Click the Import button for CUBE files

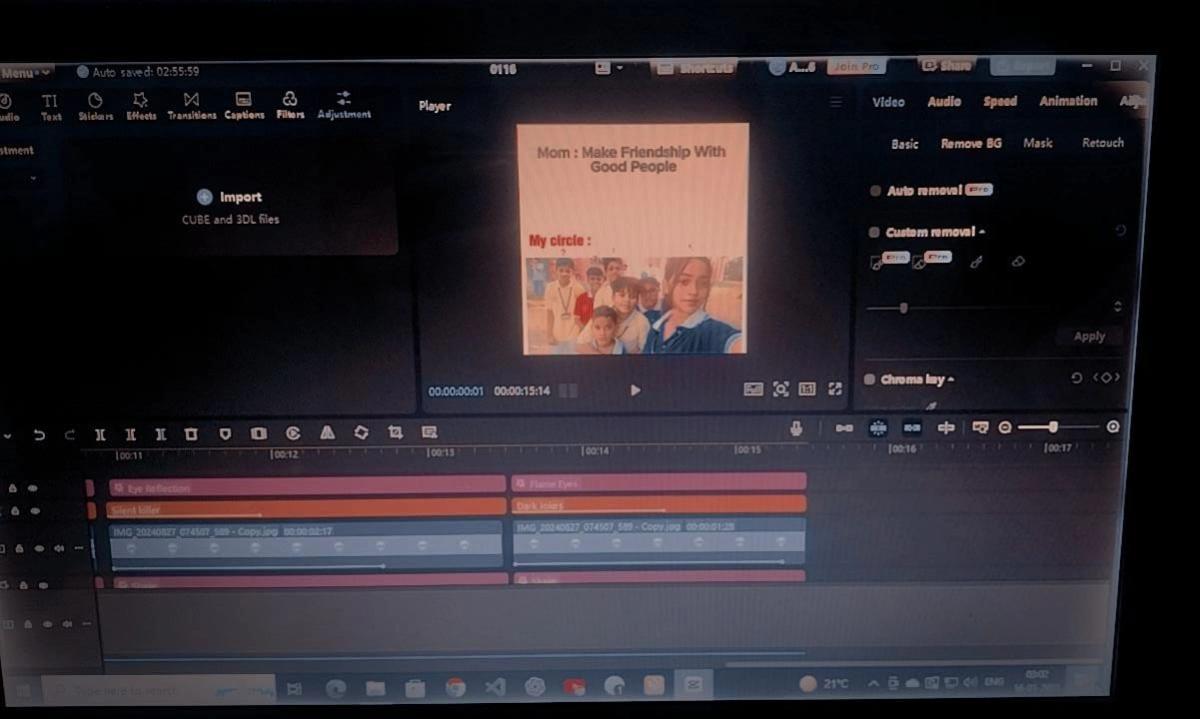(x=230, y=197)
